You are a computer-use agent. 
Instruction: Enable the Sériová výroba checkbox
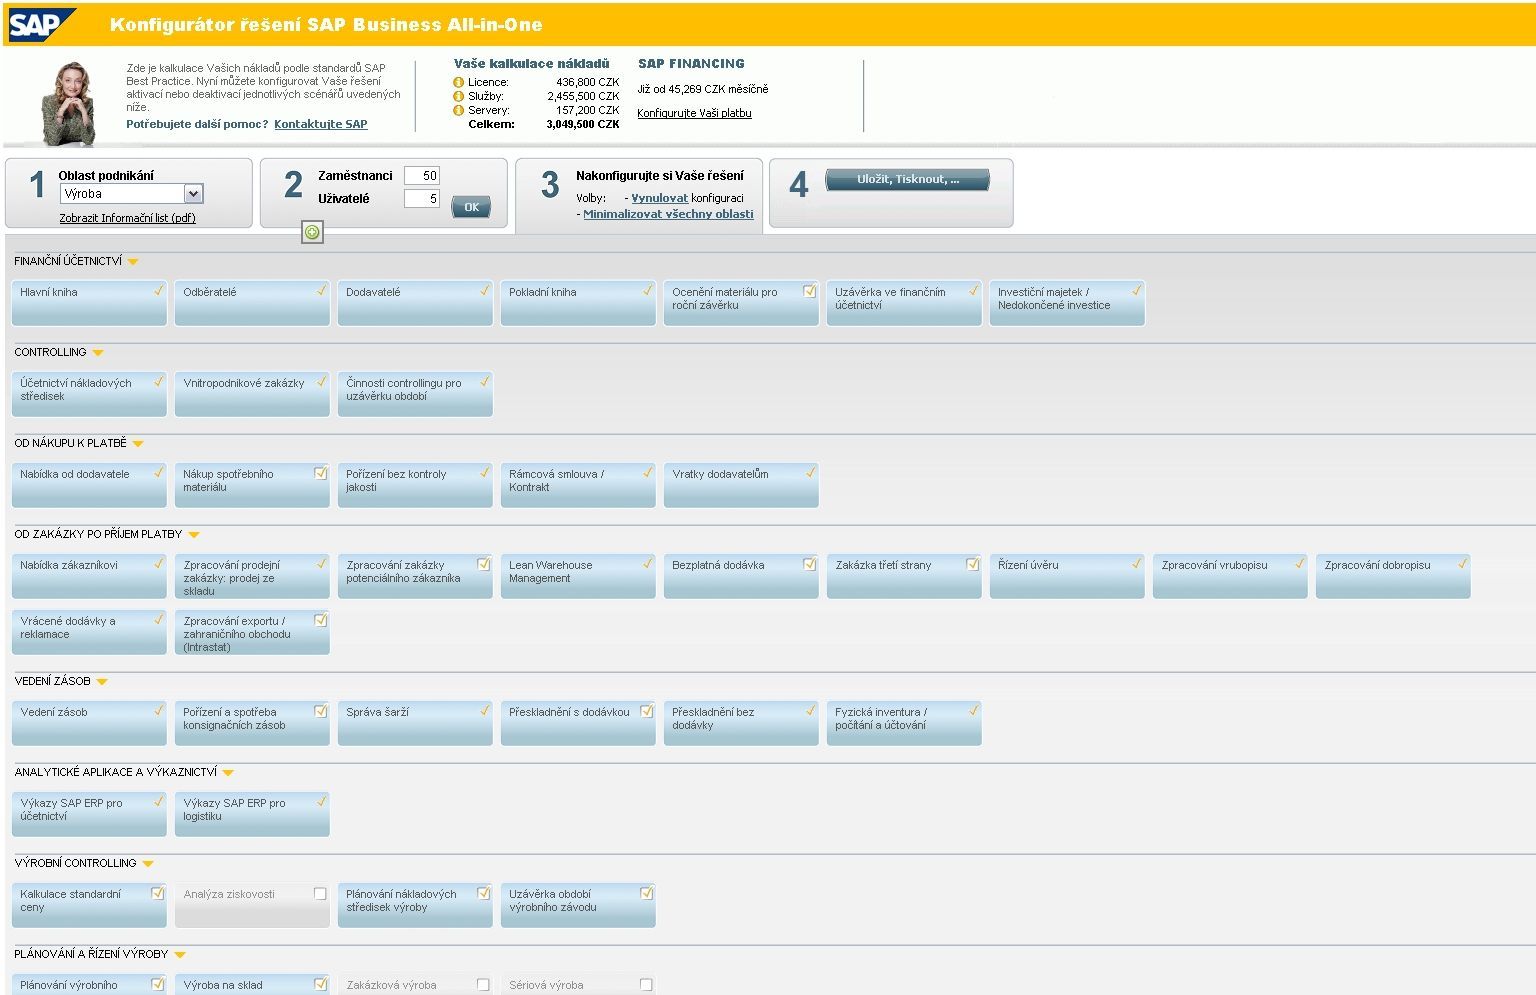coord(646,985)
